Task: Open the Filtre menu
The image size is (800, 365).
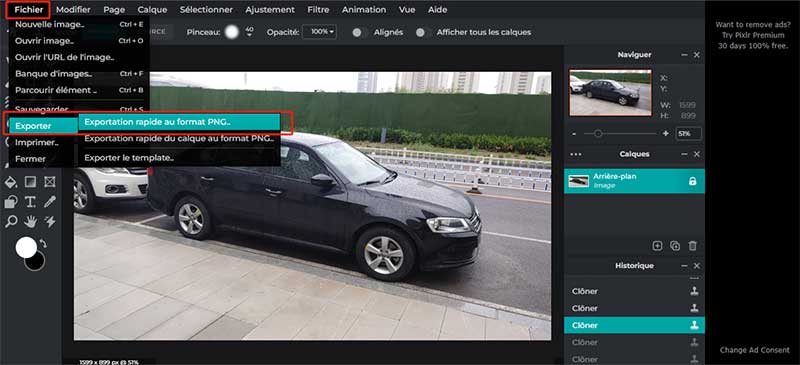Action: click(x=318, y=10)
